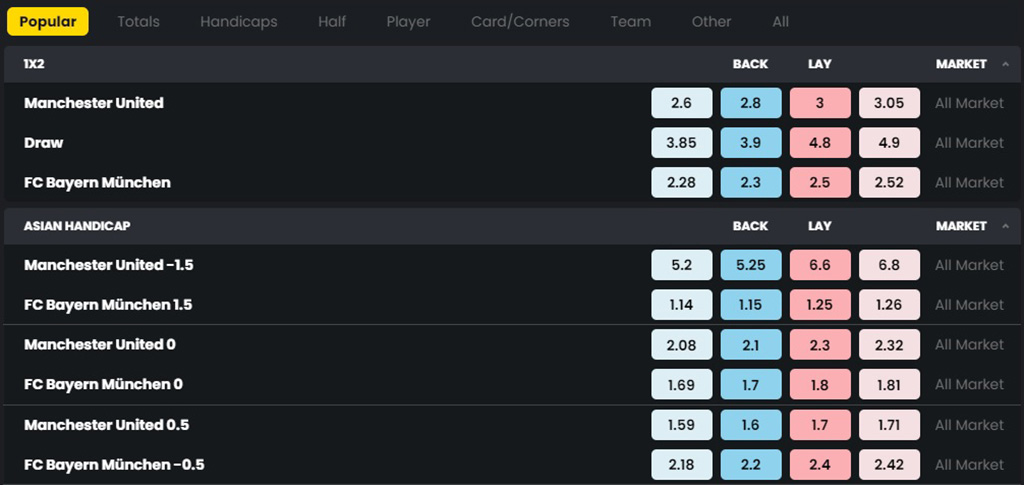
Task: Open All Market link for Draw
Action: pyautogui.click(x=969, y=143)
